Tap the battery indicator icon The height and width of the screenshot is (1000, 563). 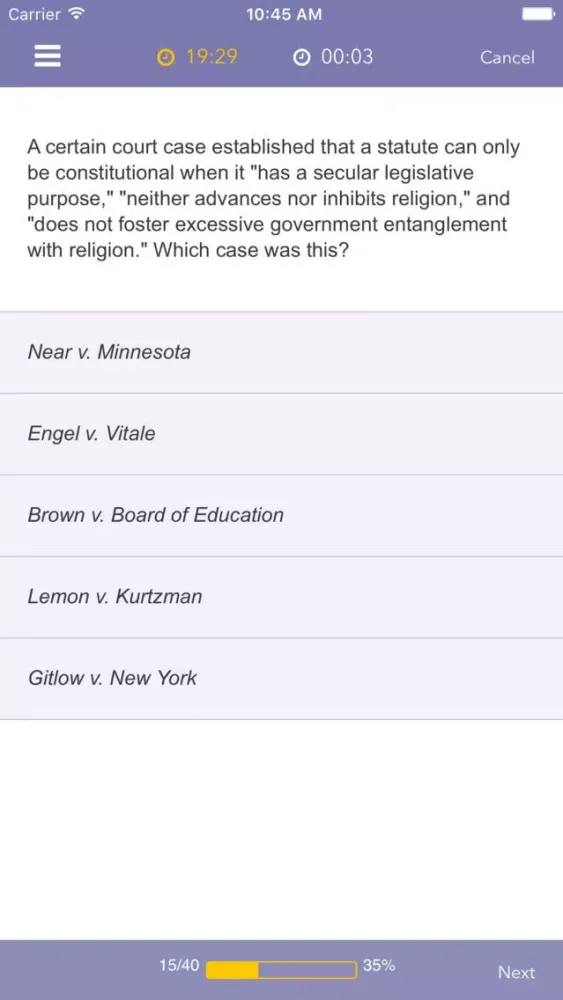[538, 13]
